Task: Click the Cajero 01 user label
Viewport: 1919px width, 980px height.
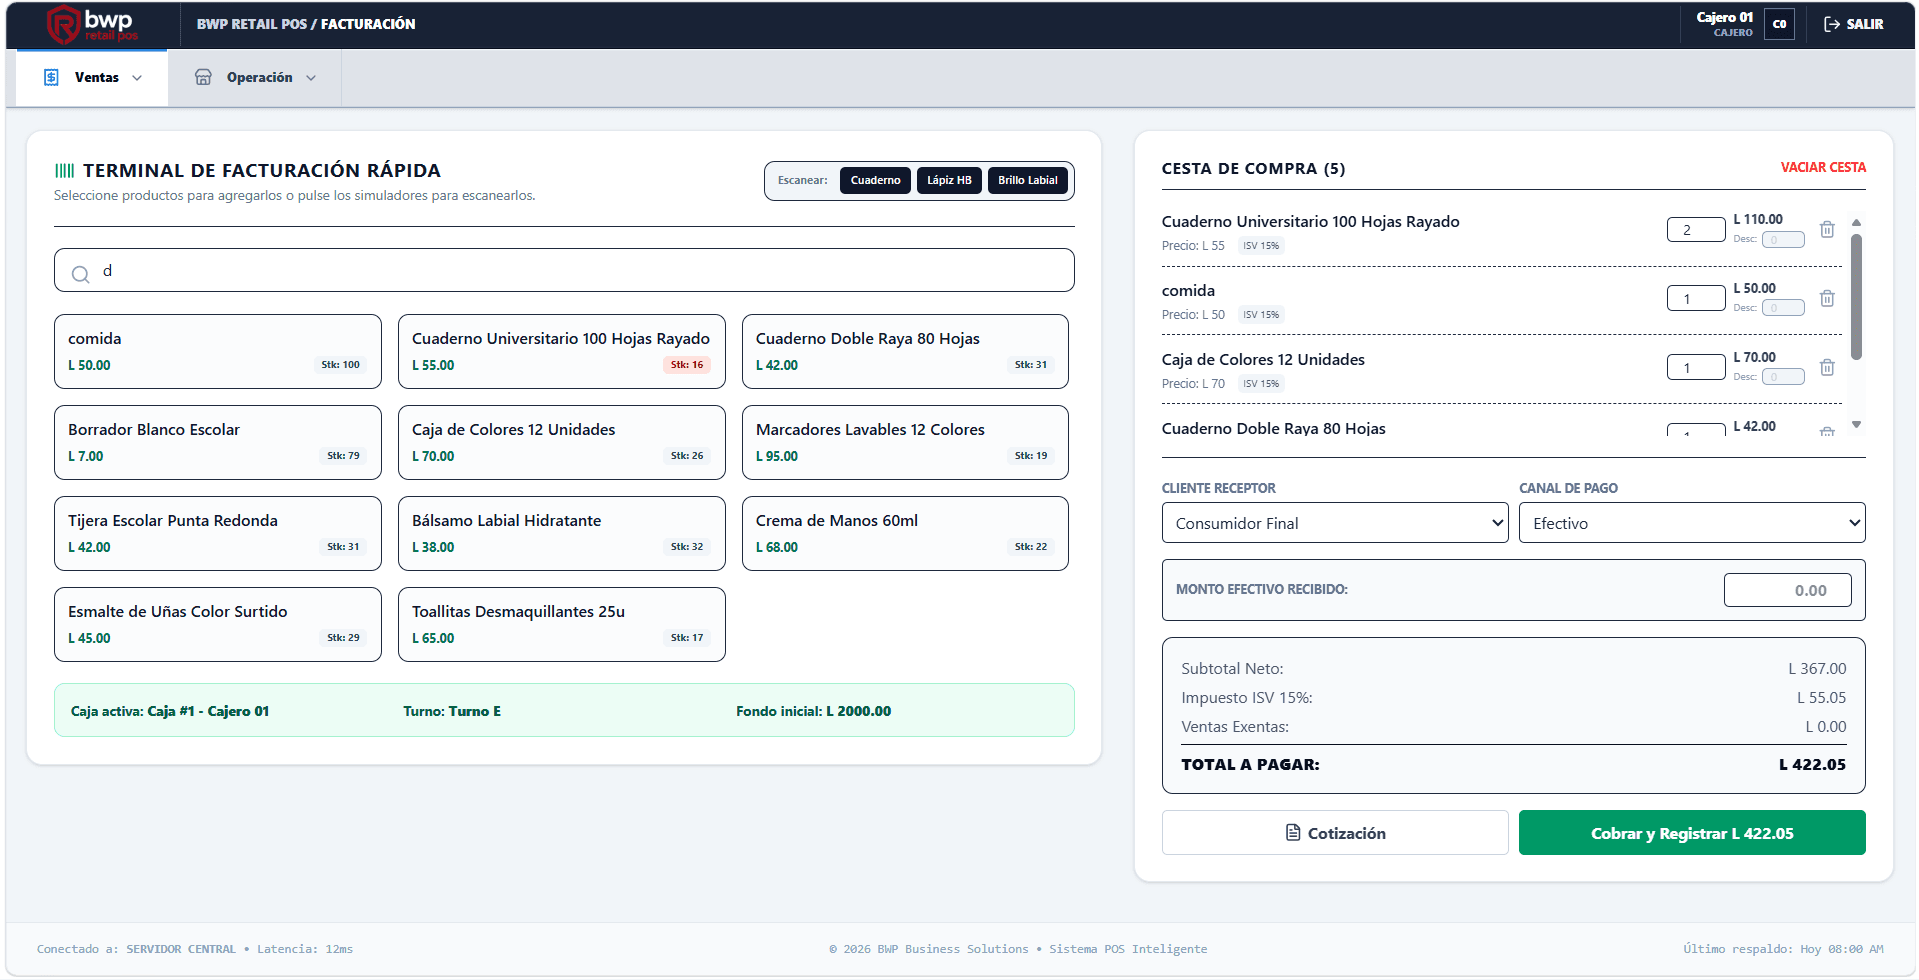Action: [x=1724, y=17]
